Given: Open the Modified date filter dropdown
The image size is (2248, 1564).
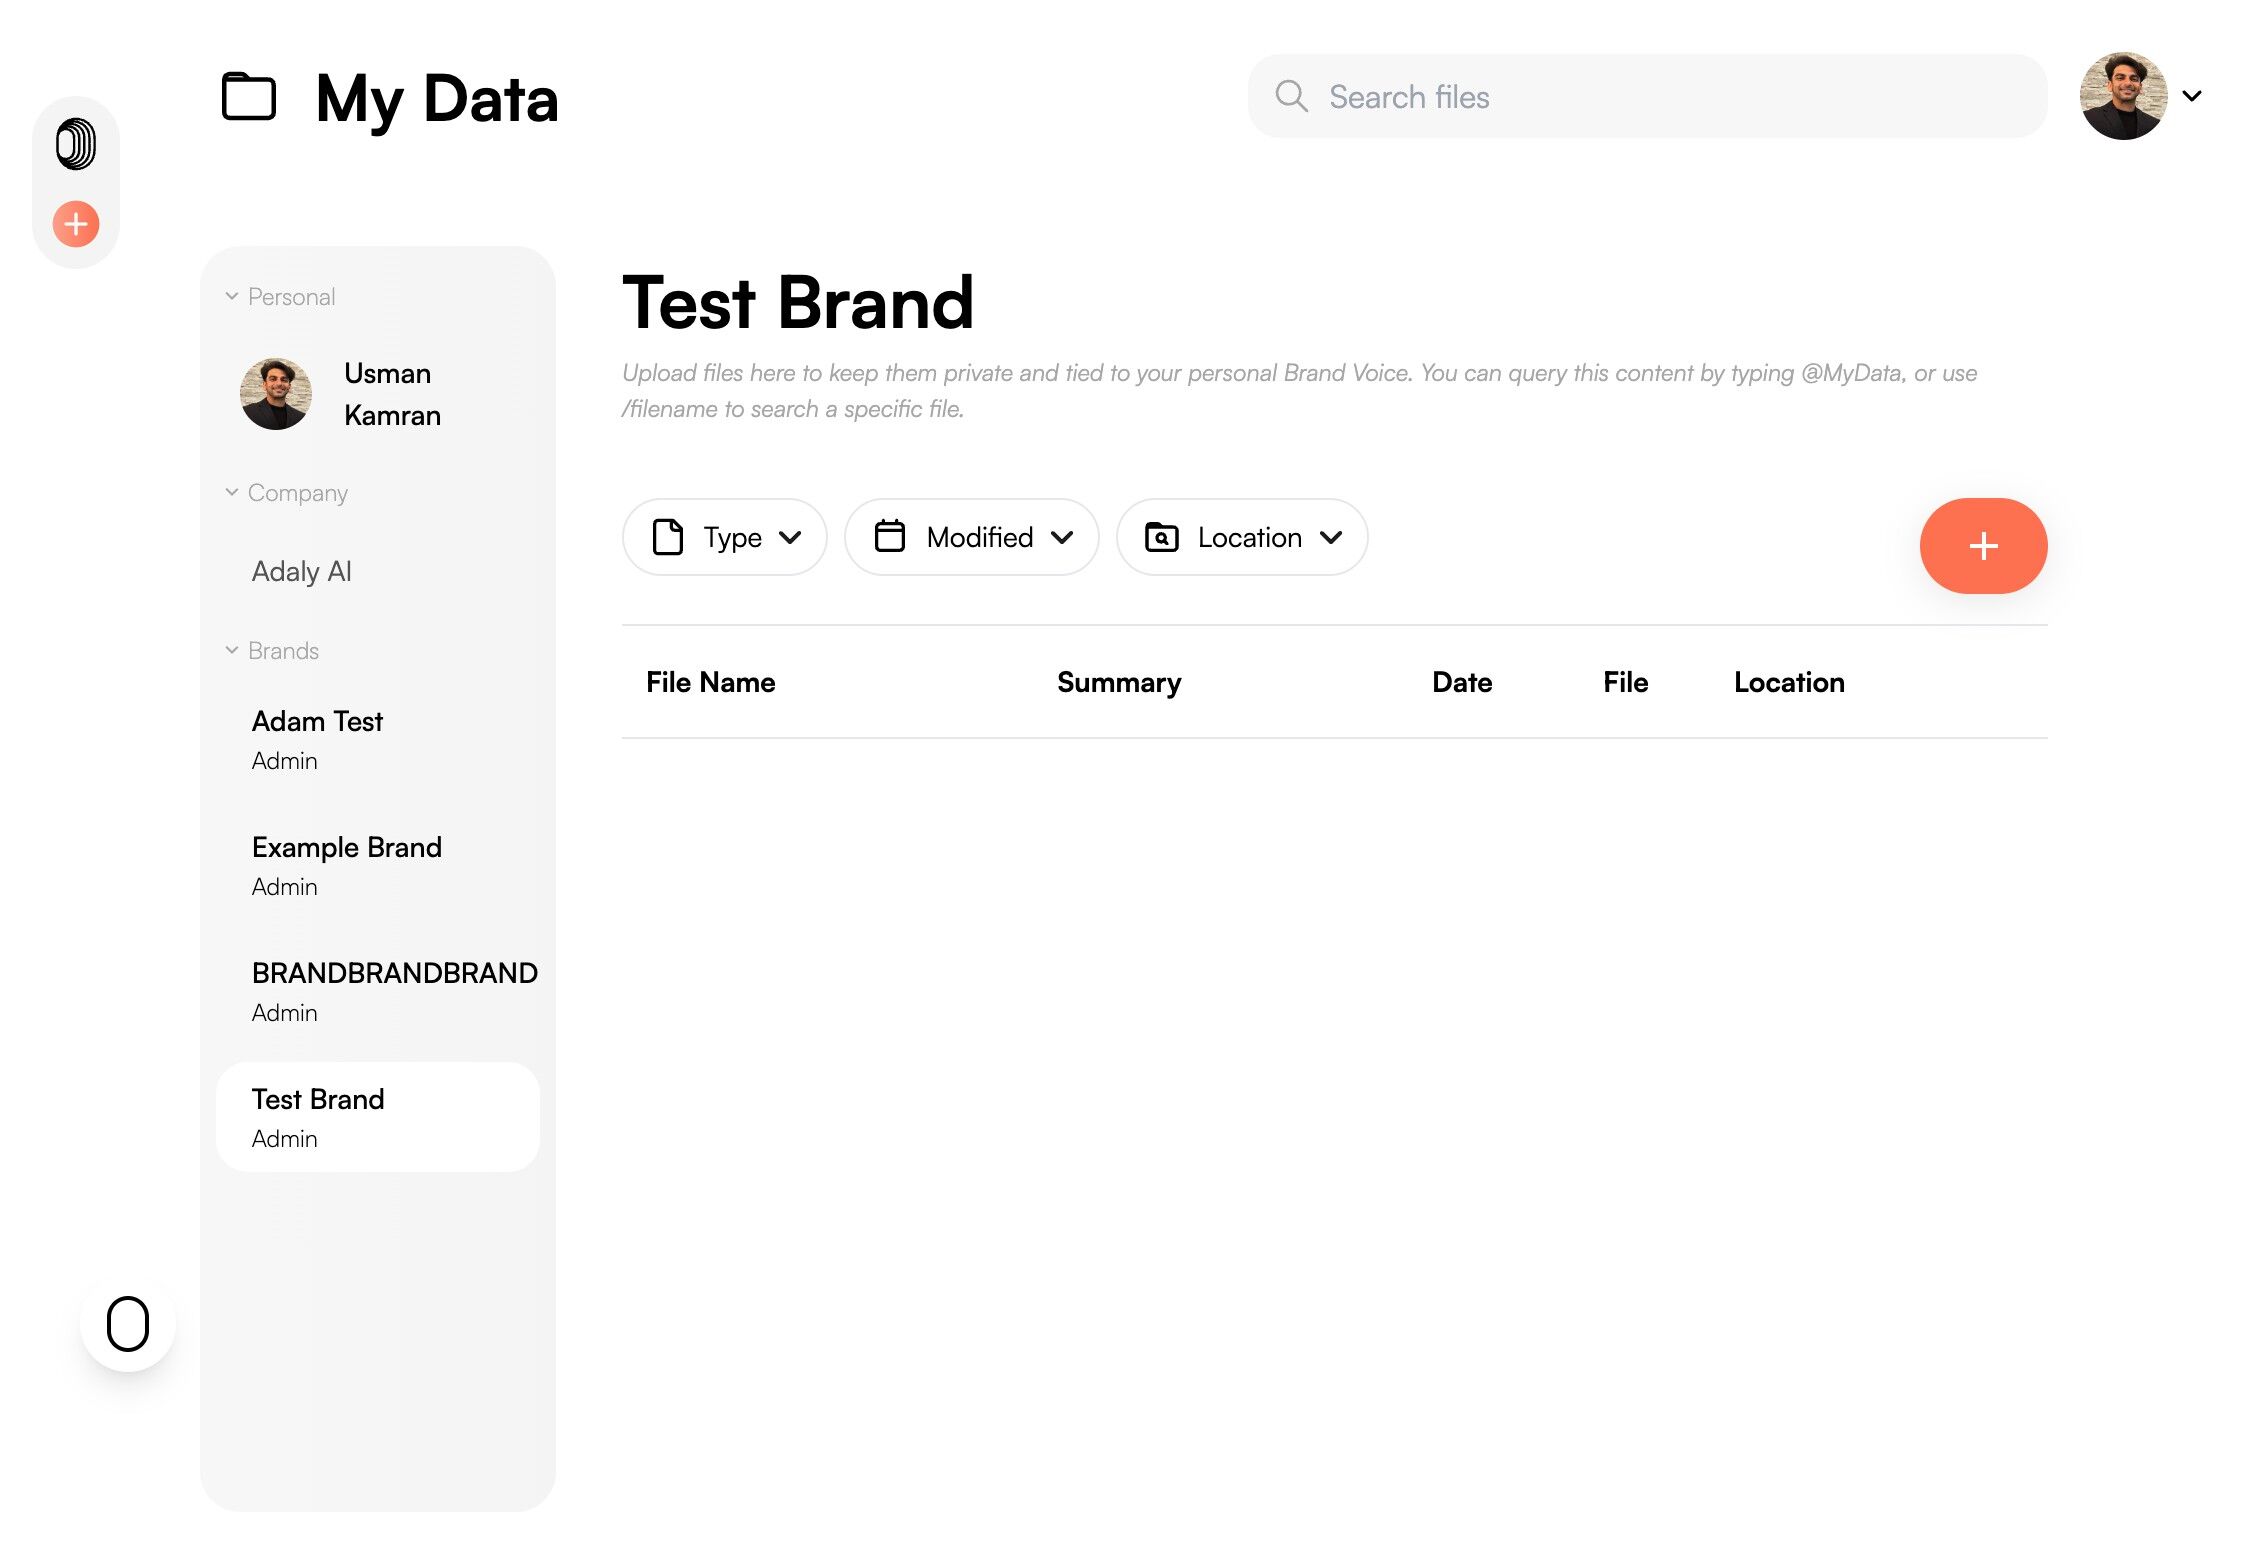Looking at the screenshot, I should (971, 537).
